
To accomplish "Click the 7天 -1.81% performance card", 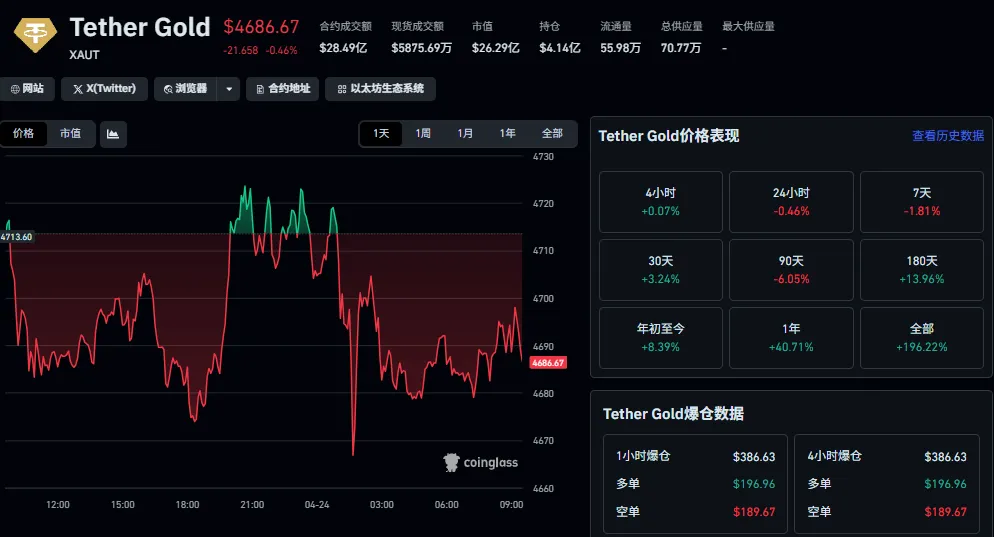I will pos(922,202).
